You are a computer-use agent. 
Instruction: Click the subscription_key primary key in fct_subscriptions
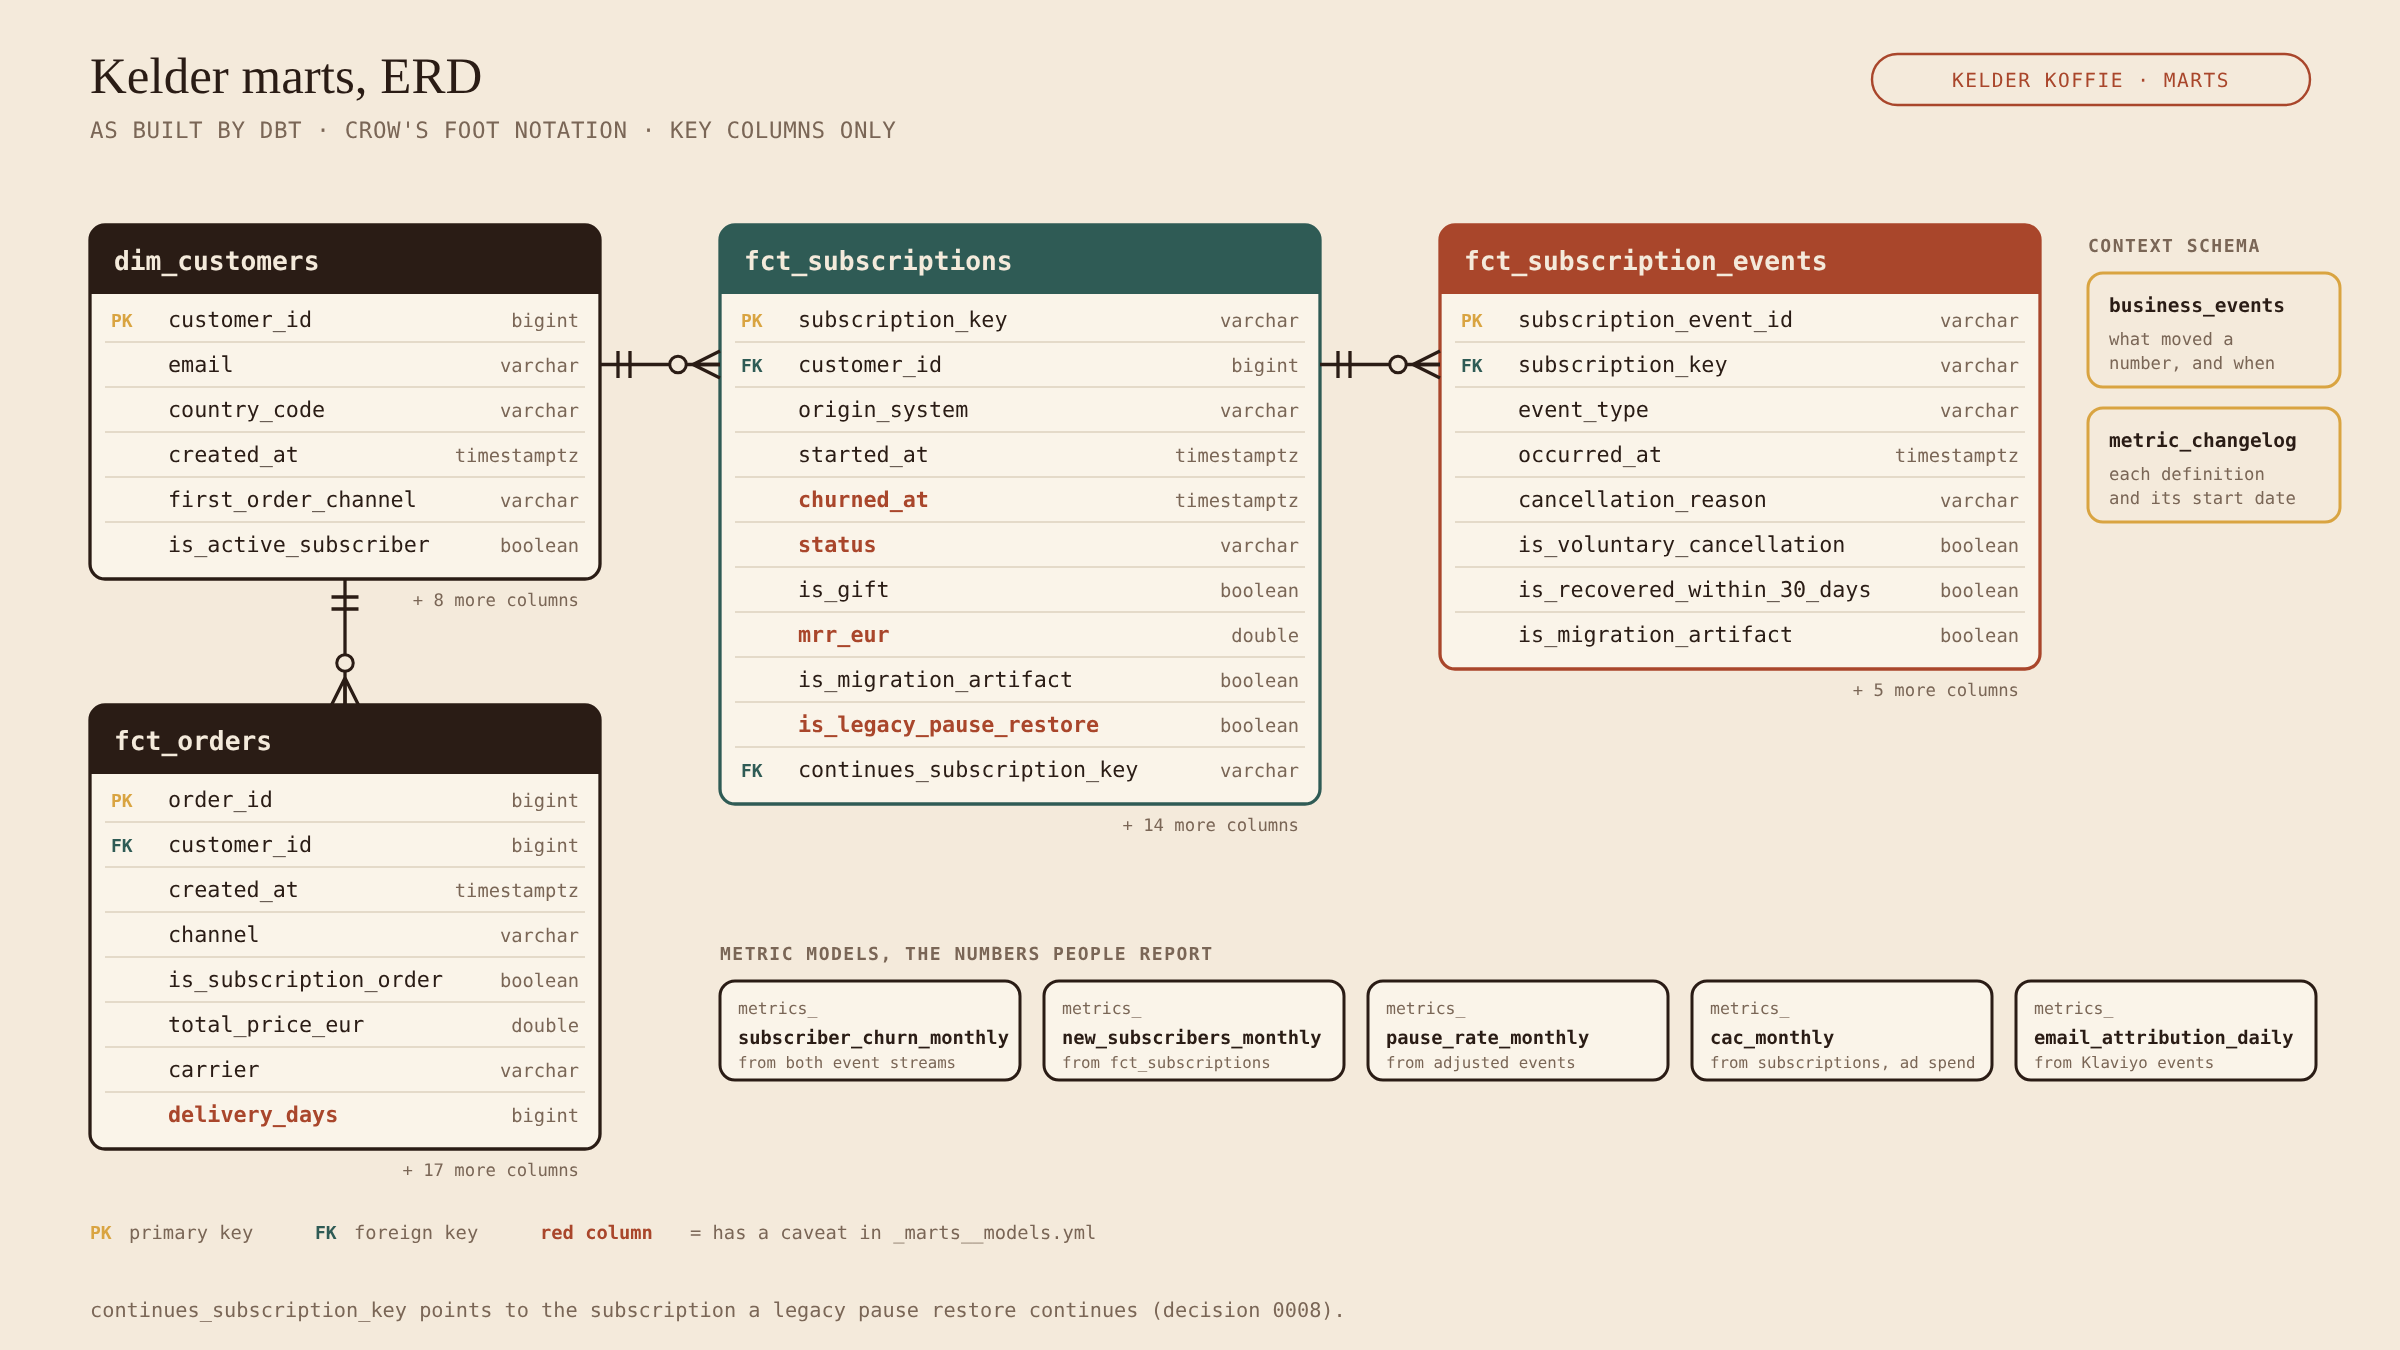click(x=1020, y=320)
